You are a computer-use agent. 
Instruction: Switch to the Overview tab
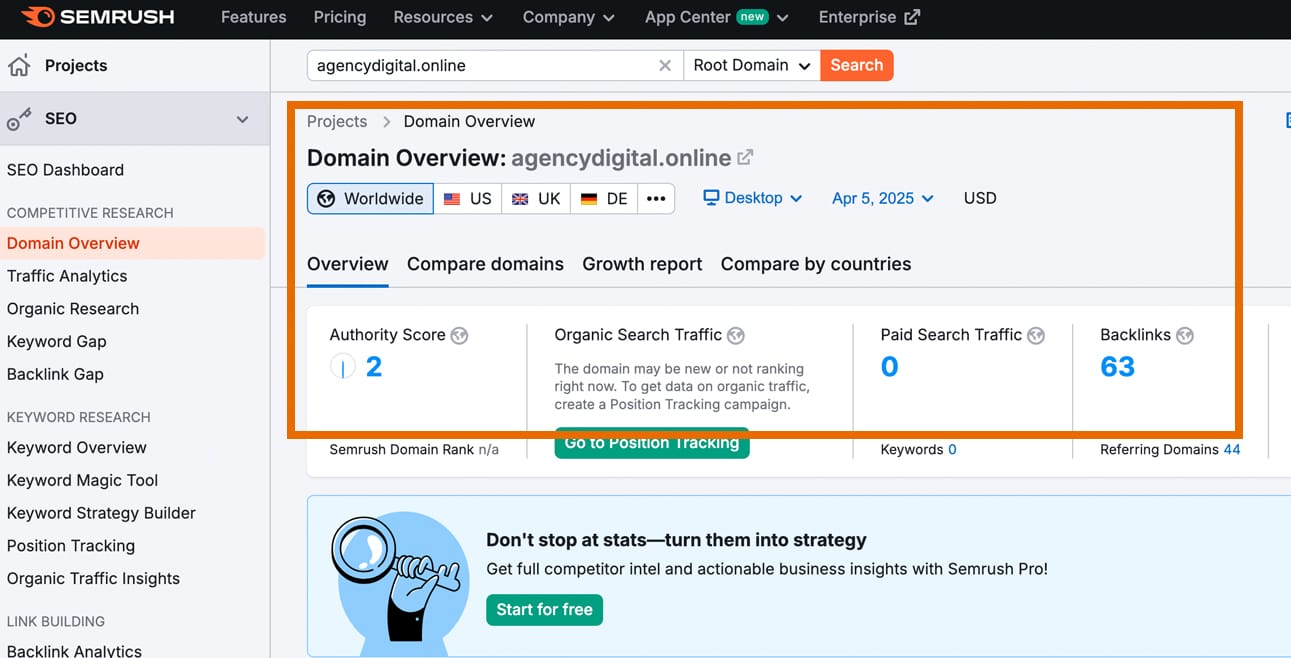pos(347,264)
